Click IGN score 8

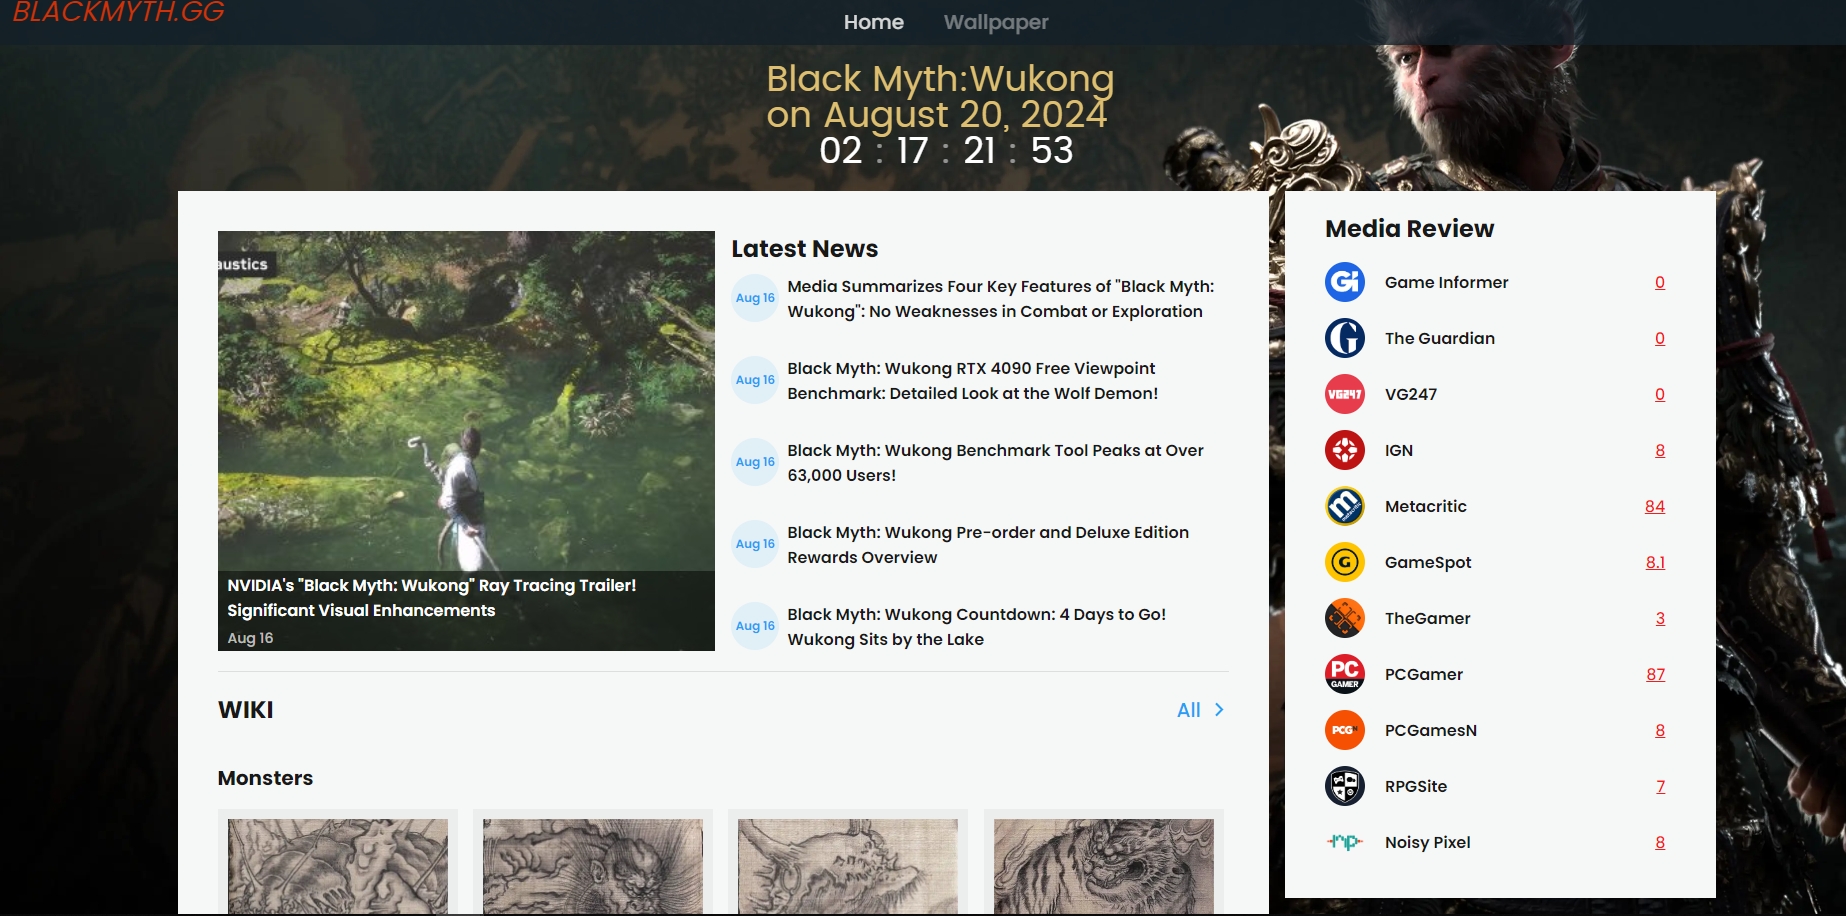pos(1660,450)
